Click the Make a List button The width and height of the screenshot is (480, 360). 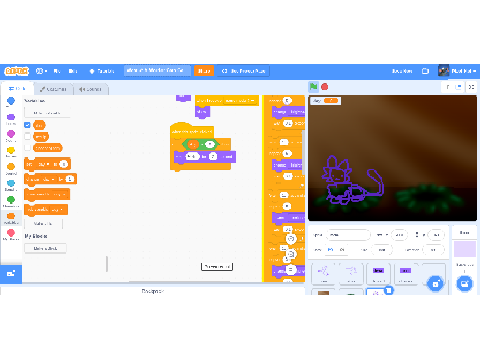(x=43, y=224)
